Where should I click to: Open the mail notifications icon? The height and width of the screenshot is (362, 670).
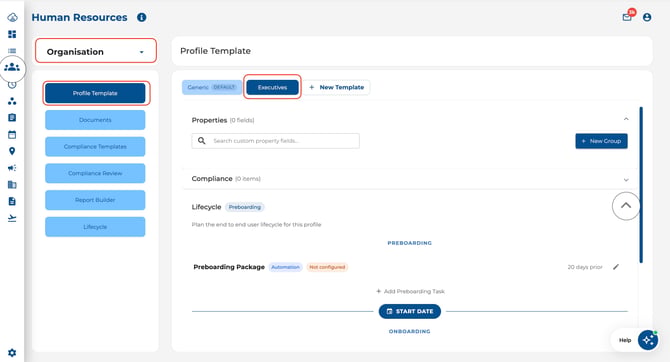tap(627, 17)
